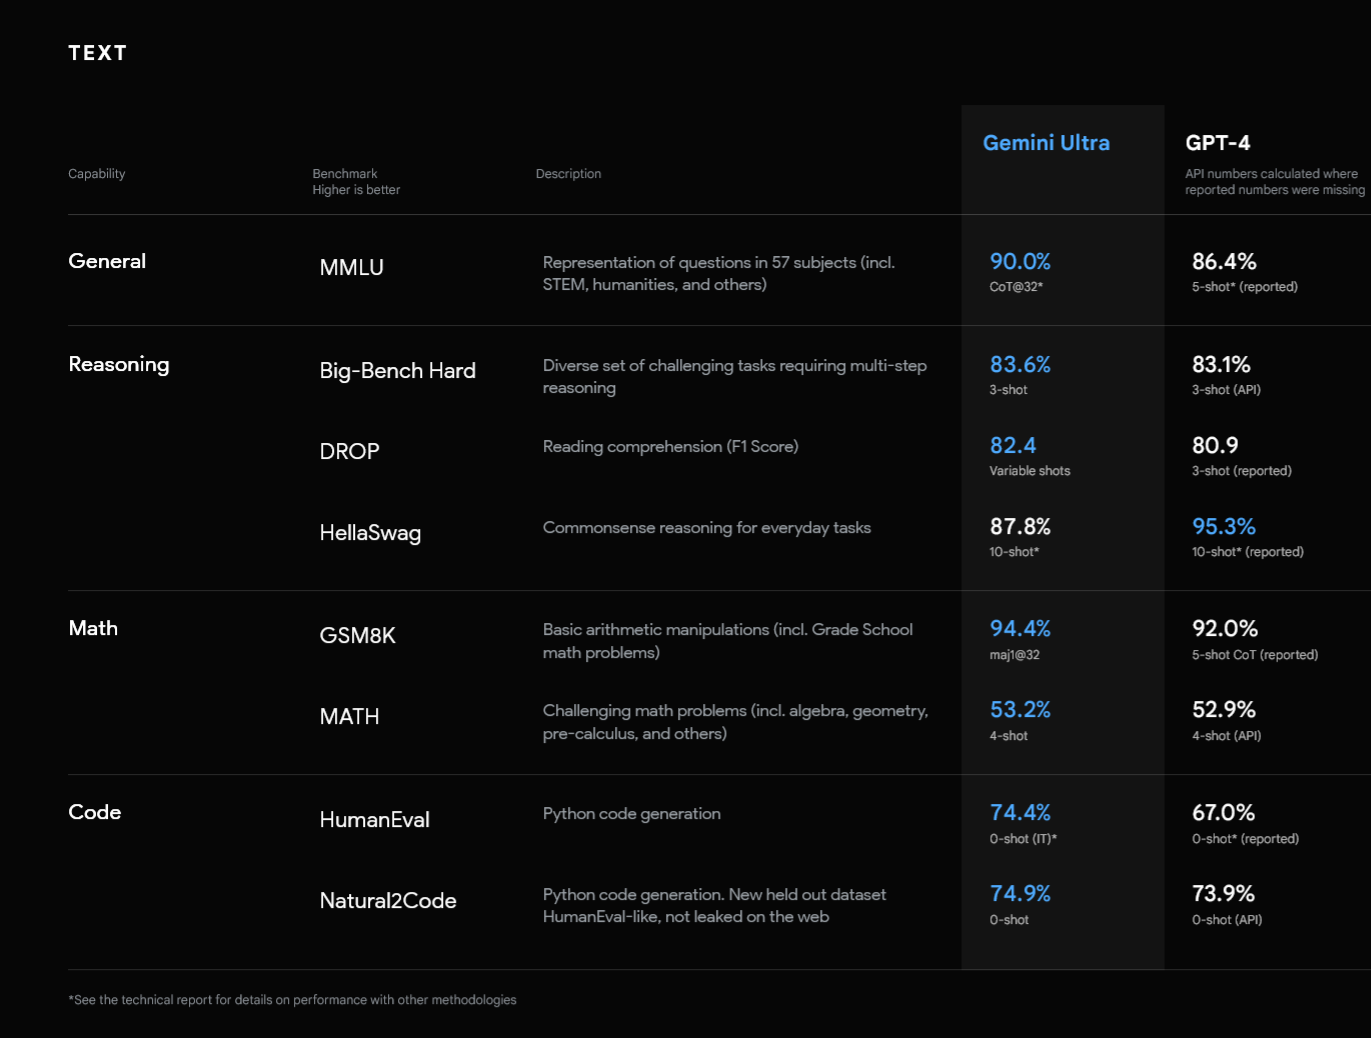Screen dimensions: 1371x1038
Task: Click the '5-shot CoT (reported)' note
Action: [1255, 655]
